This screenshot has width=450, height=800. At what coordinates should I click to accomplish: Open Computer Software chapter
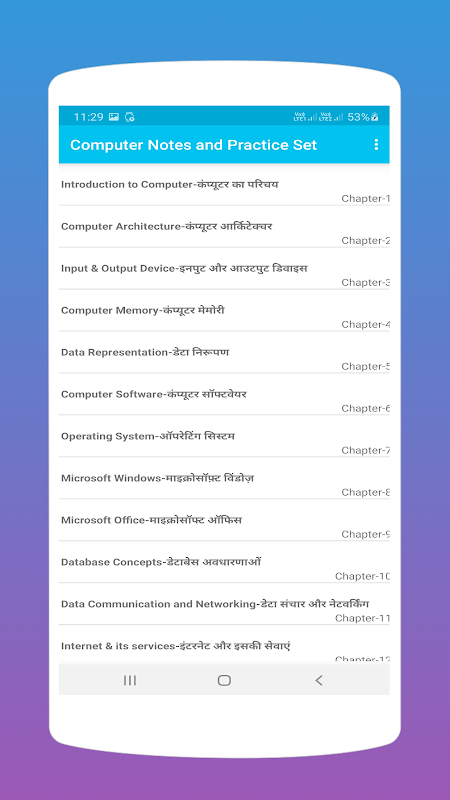[x=224, y=394]
